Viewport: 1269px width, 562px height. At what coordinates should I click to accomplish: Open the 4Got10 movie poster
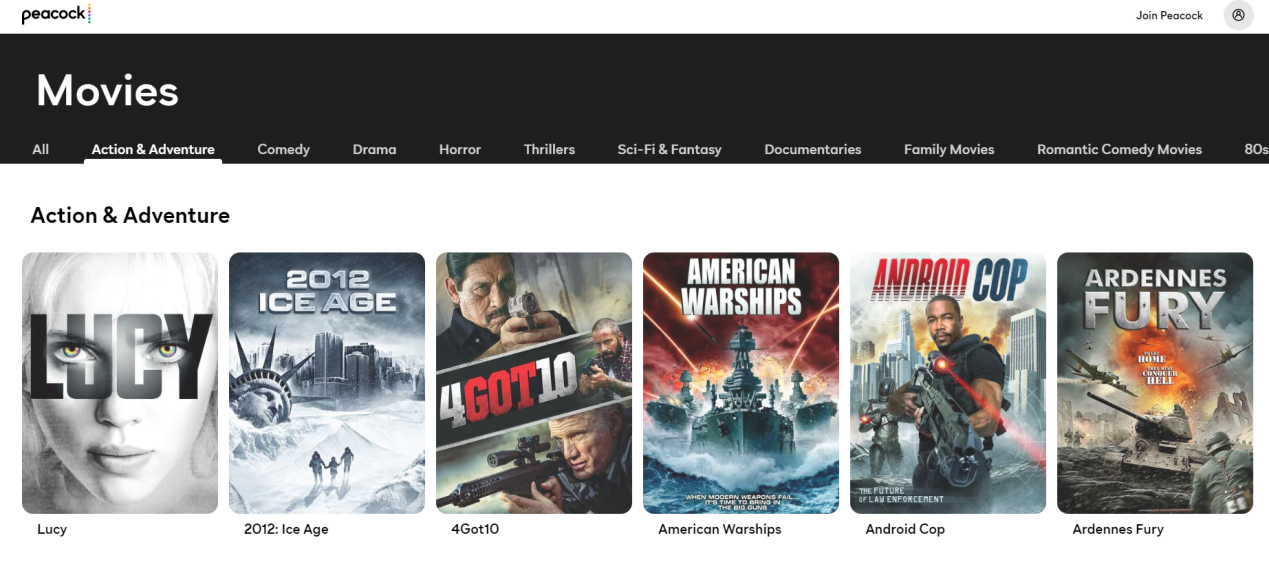(534, 383)
